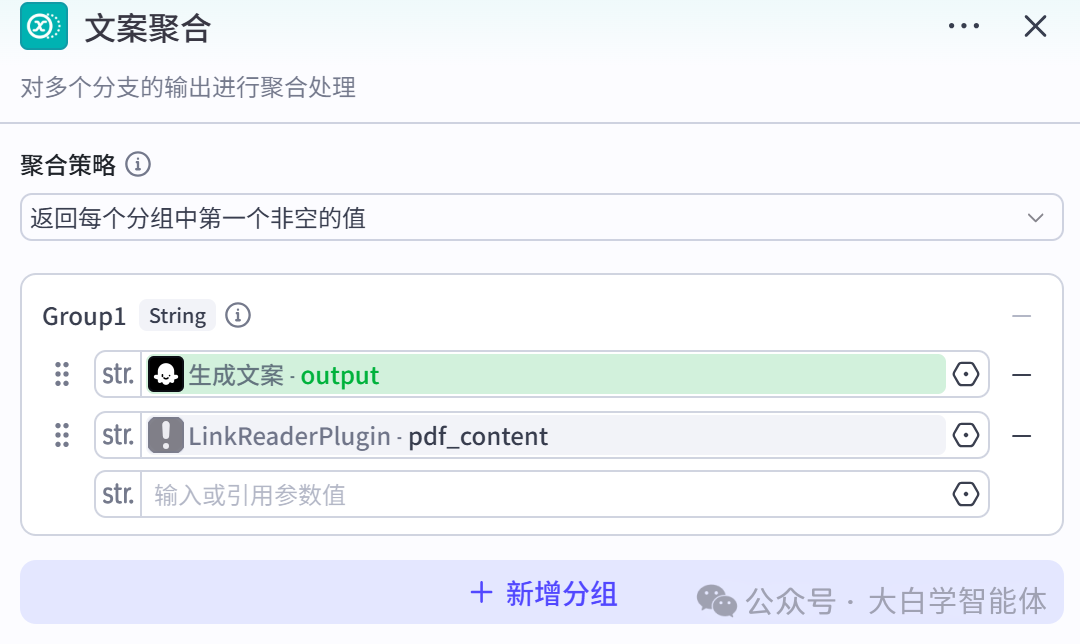This screenshot has width=1080, height=644.
Task: Open the variable picker on the empty parameter row
Action: (964, 494)
